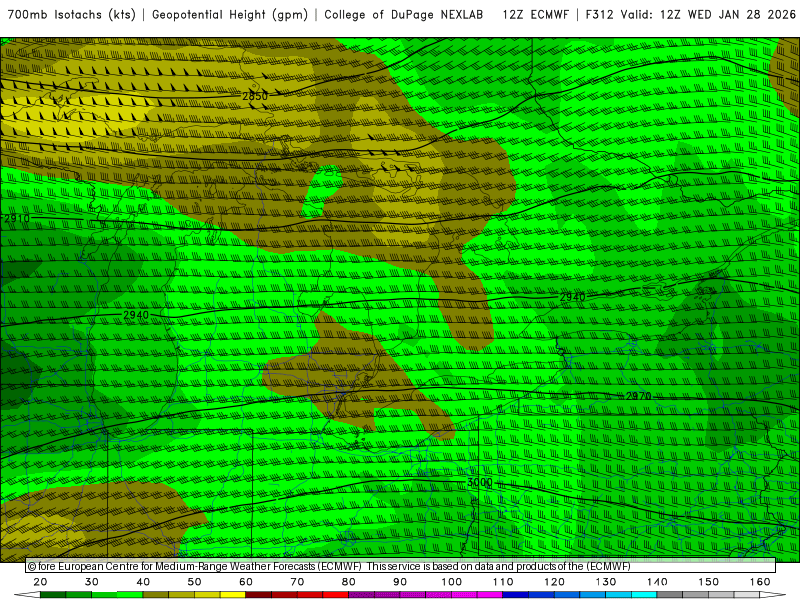
Task: Click the 70 value on the color scale
Action: [x=297, y=582]
